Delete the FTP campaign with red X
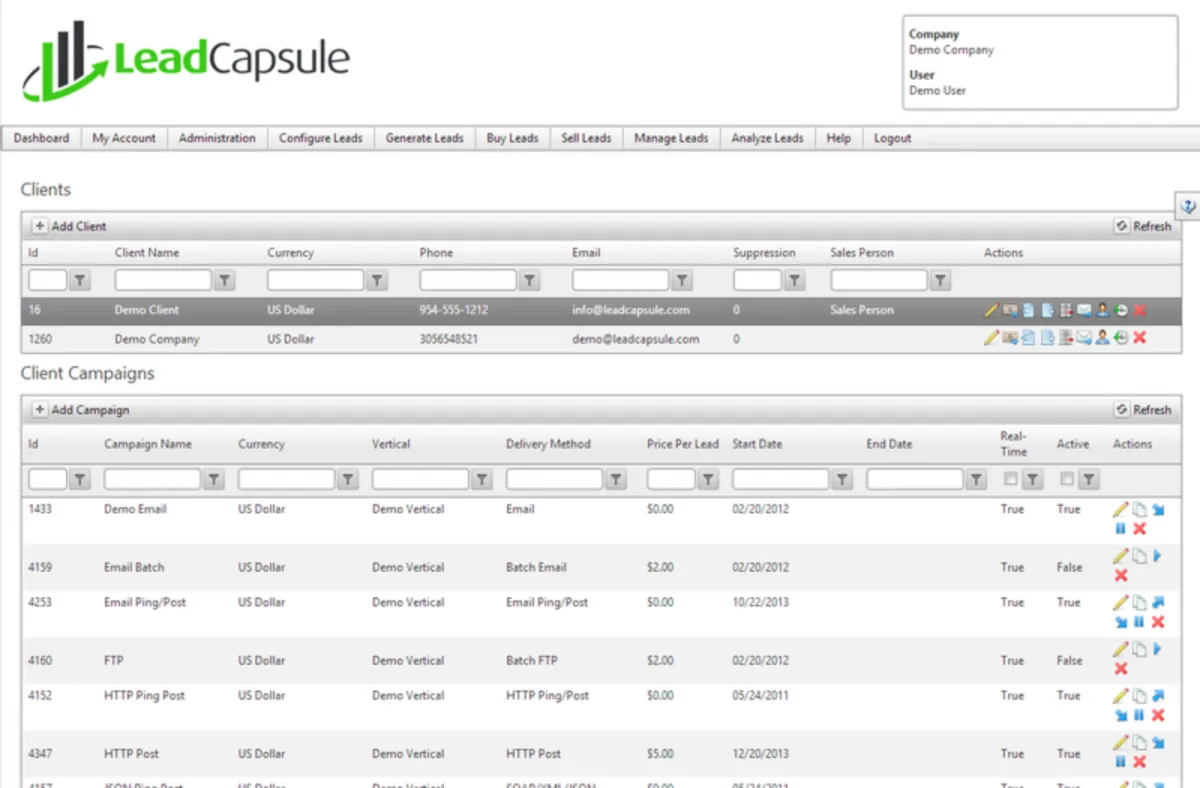Viewport: 1200px width, 788px height. (1121, 668)
